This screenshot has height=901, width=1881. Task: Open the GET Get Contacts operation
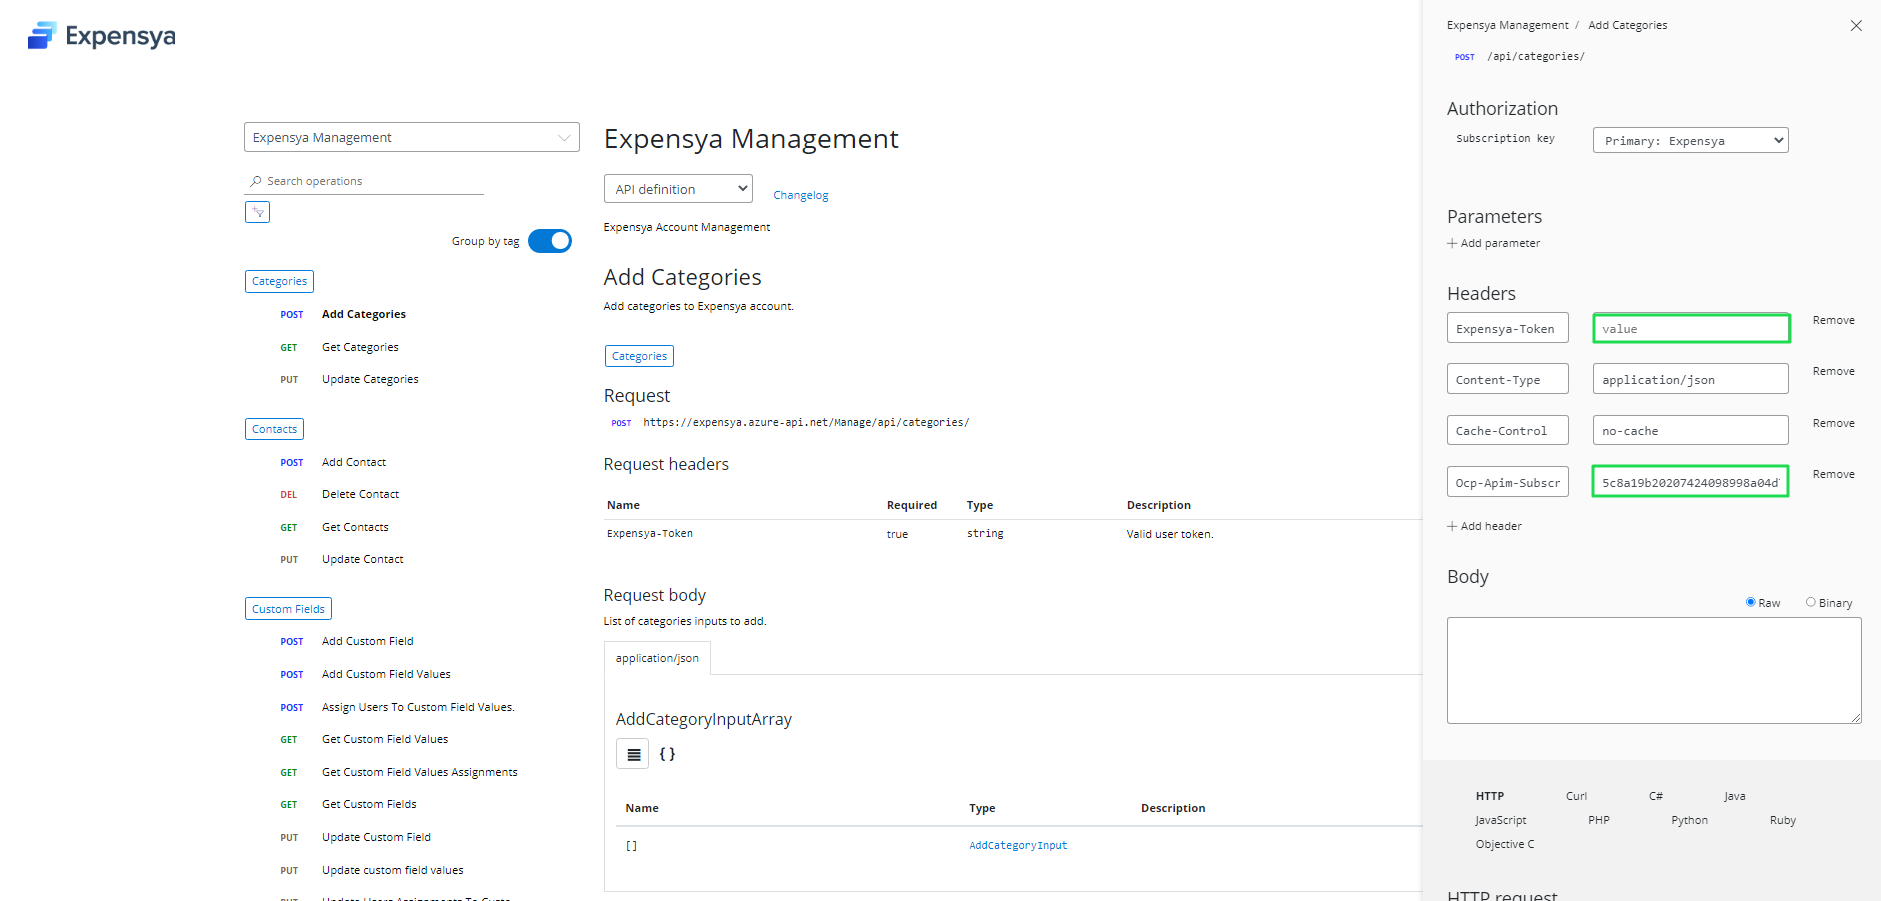(355, 527)
